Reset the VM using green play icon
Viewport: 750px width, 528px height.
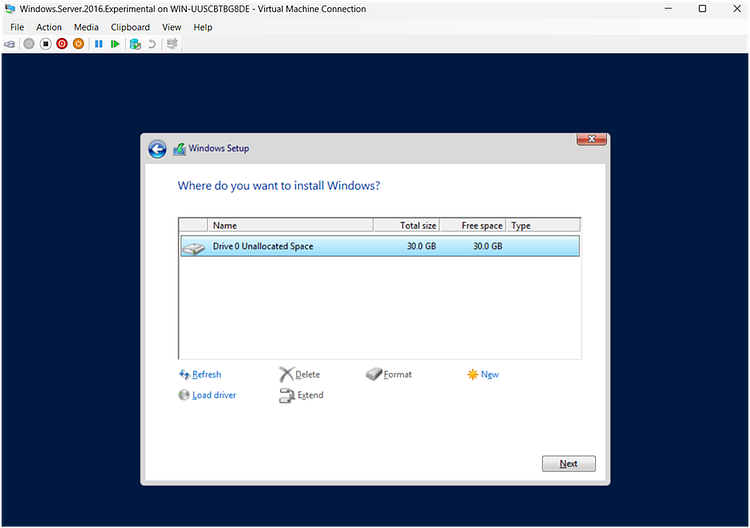(115, 44)
